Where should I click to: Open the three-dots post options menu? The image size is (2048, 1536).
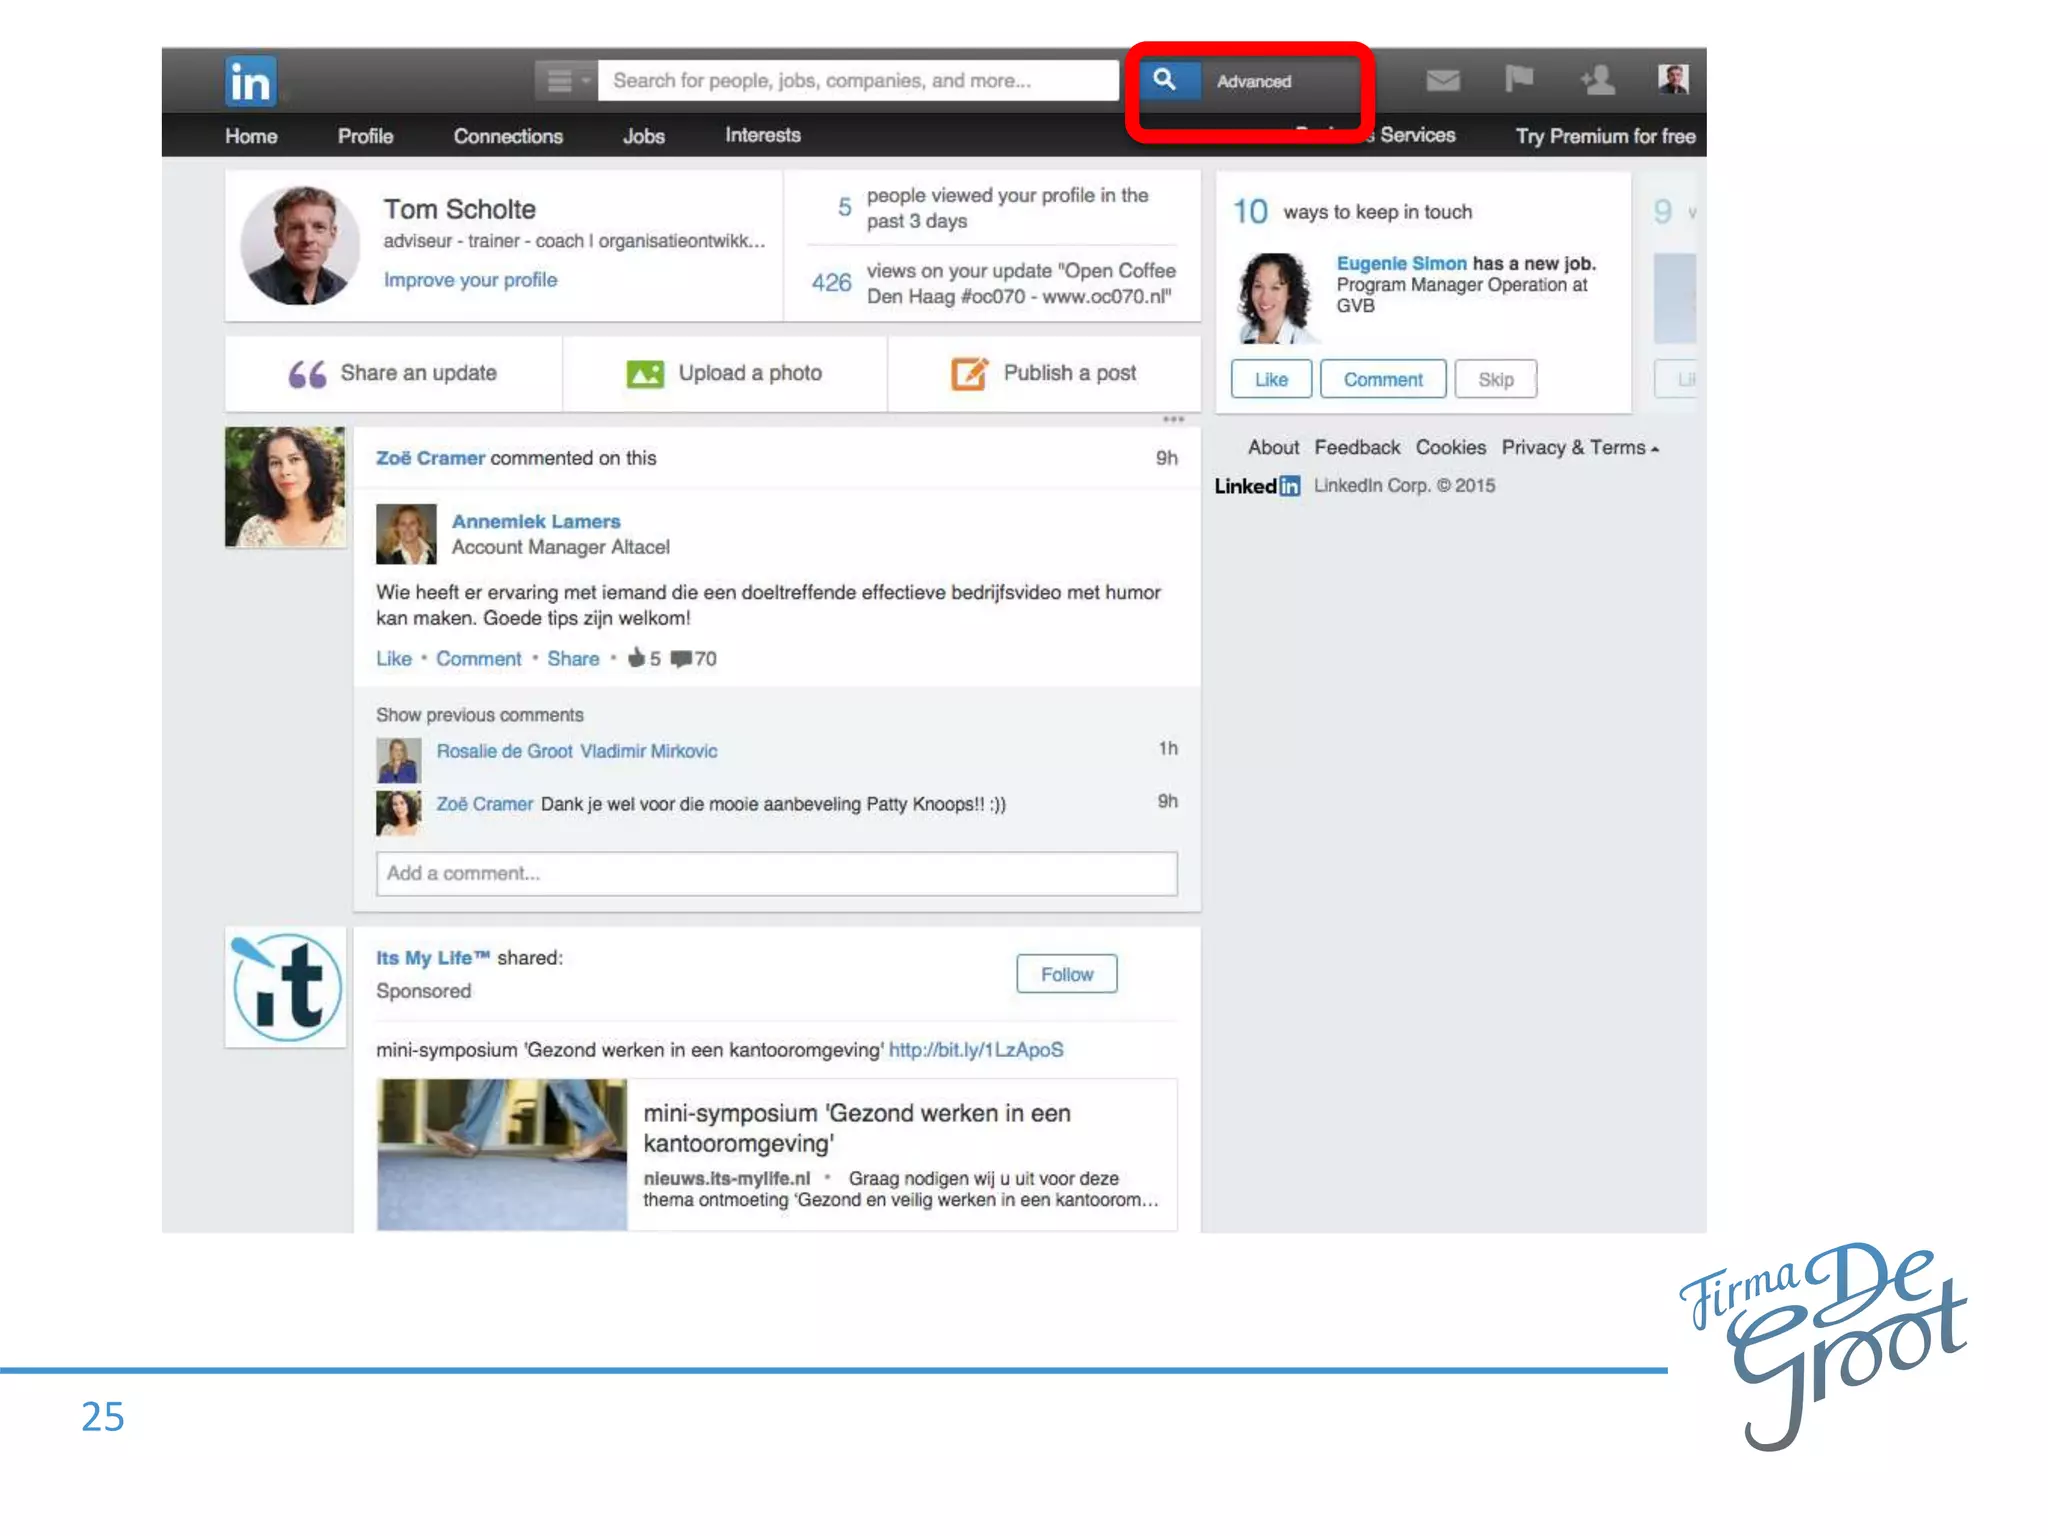pyautogui.click(x=1173, y=420)
